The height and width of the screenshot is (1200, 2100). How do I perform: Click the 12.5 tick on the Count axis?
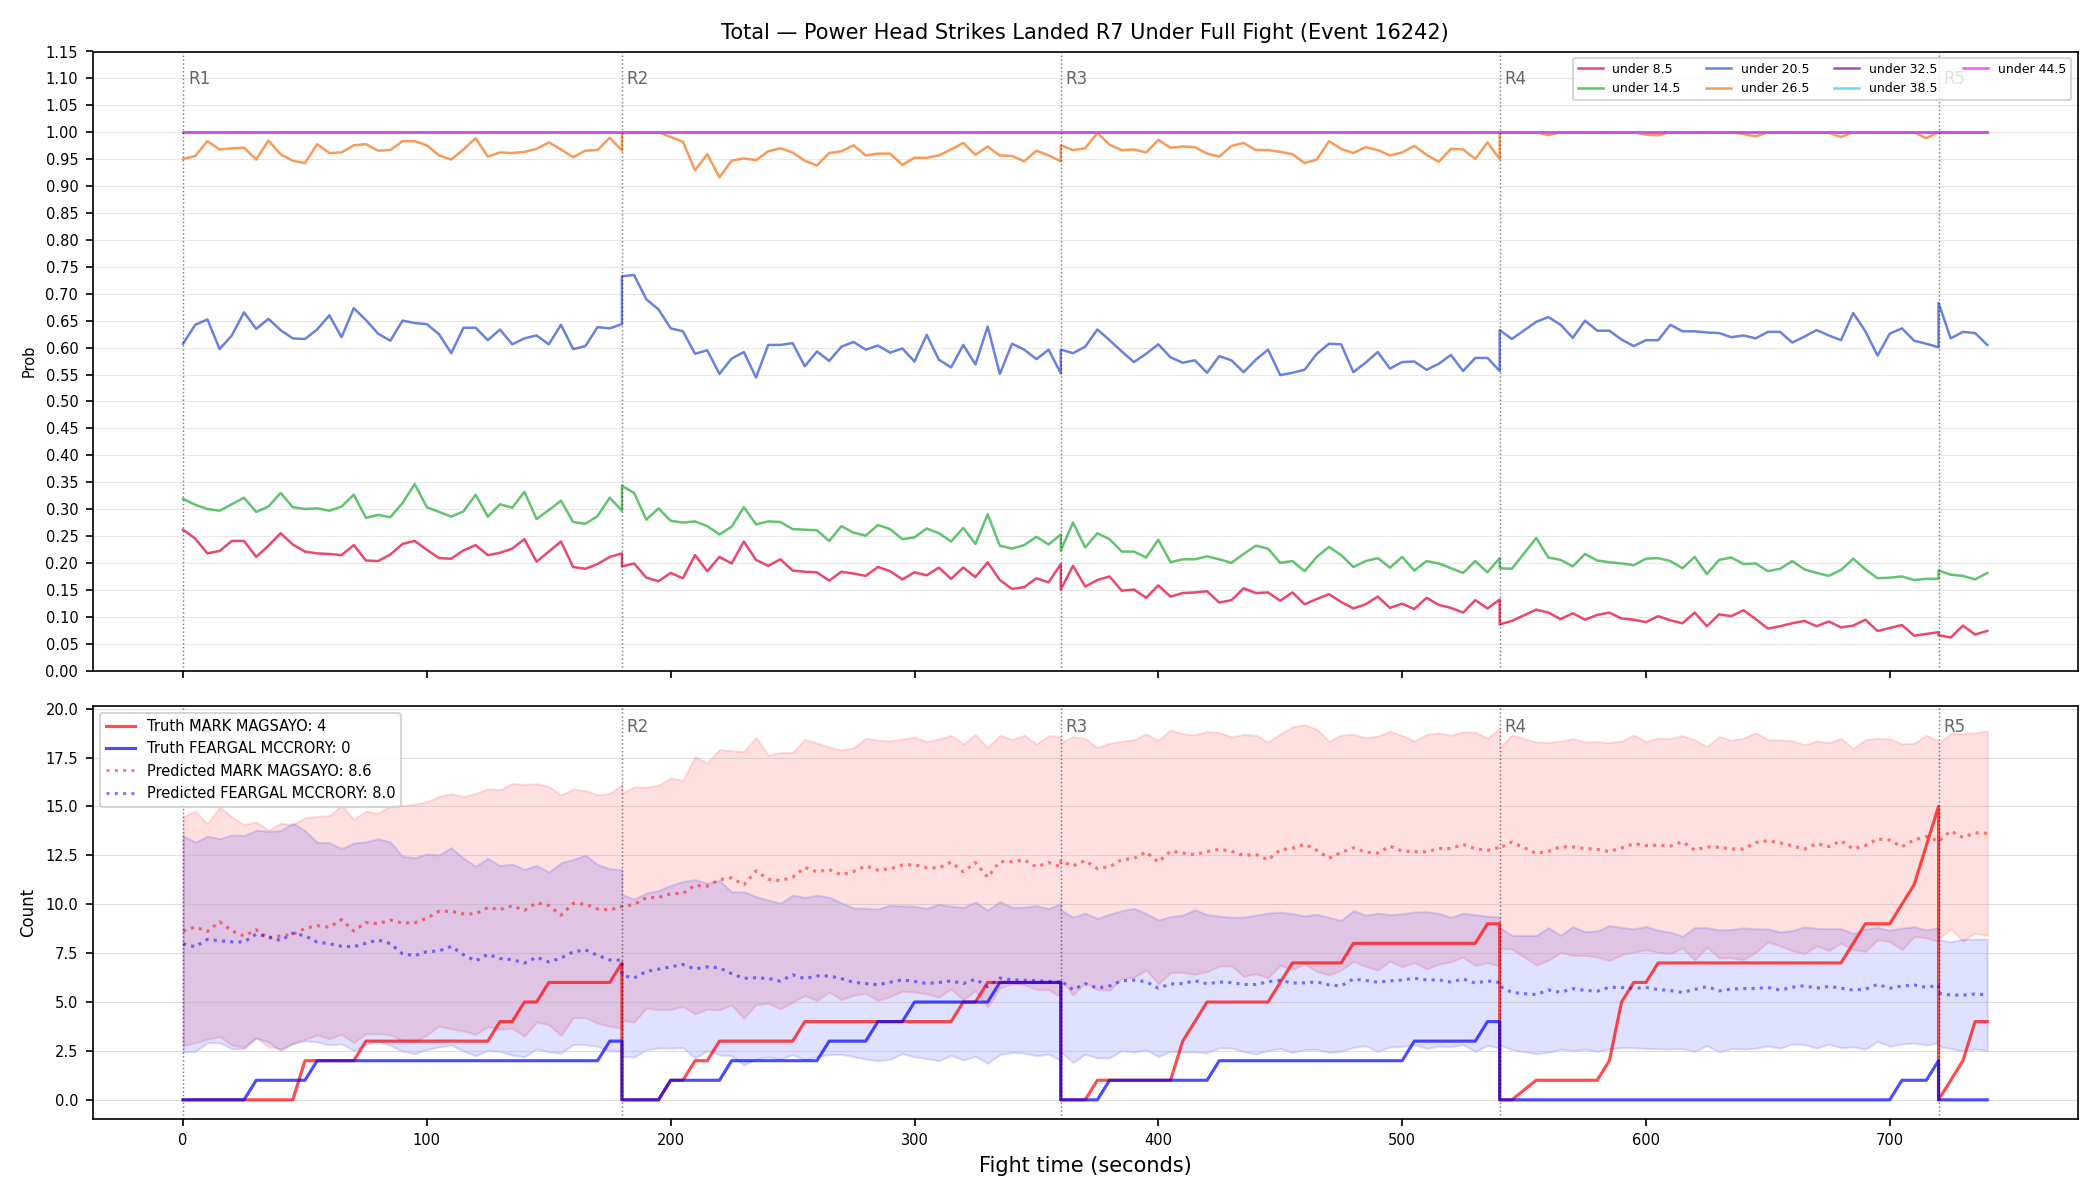coord(62,856)
